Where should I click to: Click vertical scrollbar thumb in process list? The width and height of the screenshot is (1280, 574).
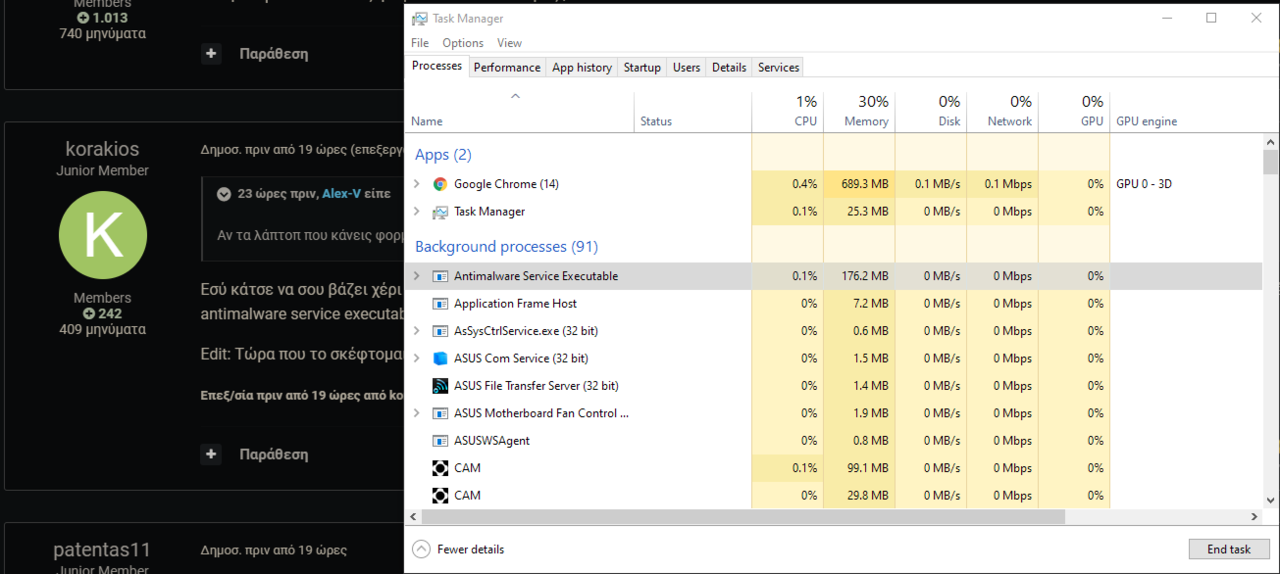click(1270, 162)
